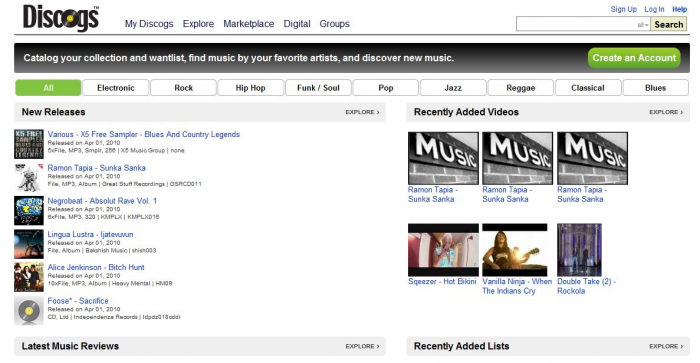Play the Vanilla Ninja video thumbnail

[x=515, y=250]
